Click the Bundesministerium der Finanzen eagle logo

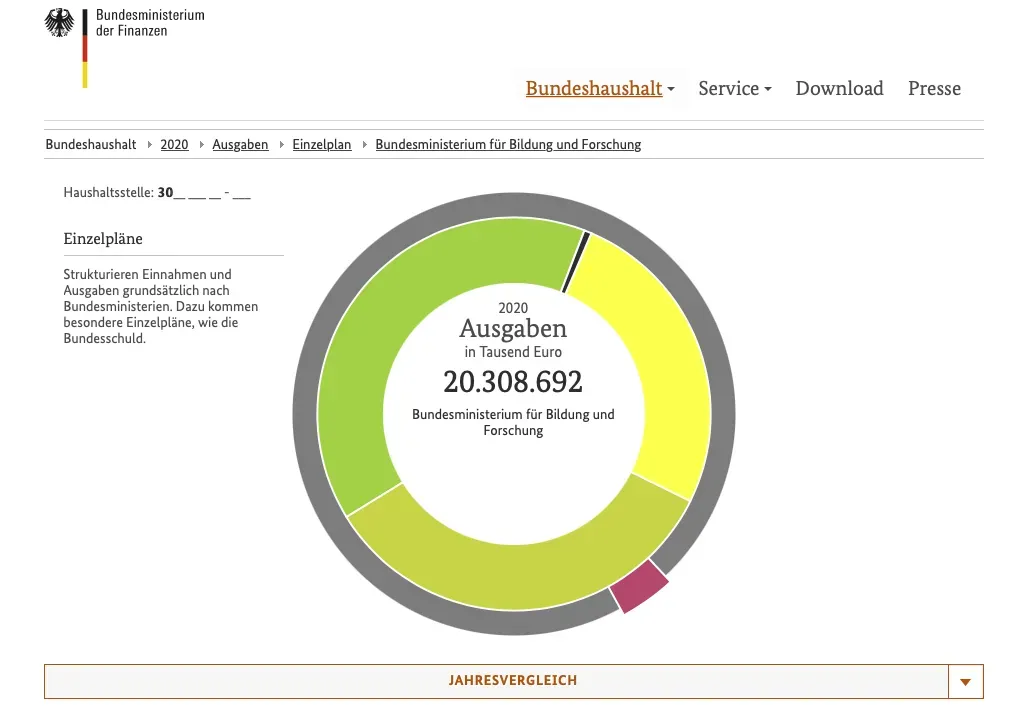point(60,24)
